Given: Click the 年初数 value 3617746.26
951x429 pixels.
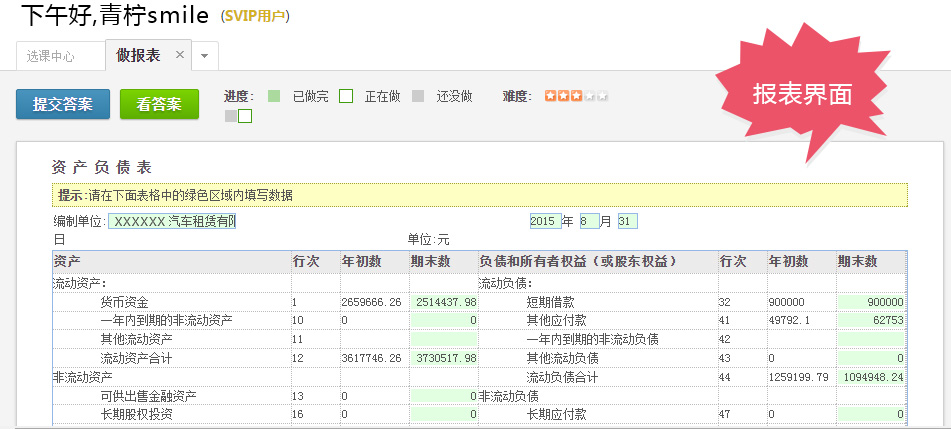Looking at the screenshot, I should tap(371, 358).
